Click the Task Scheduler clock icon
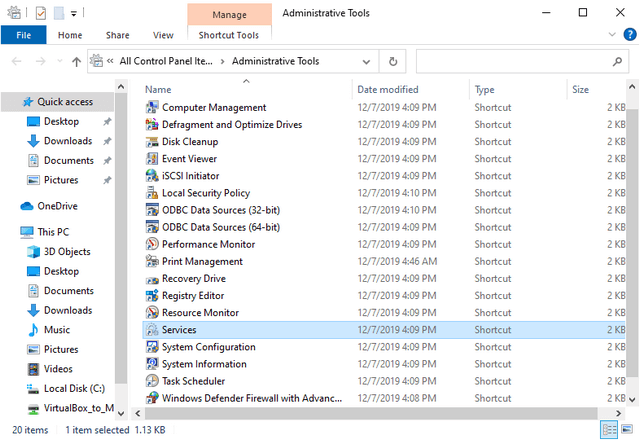 pos(152,381)
